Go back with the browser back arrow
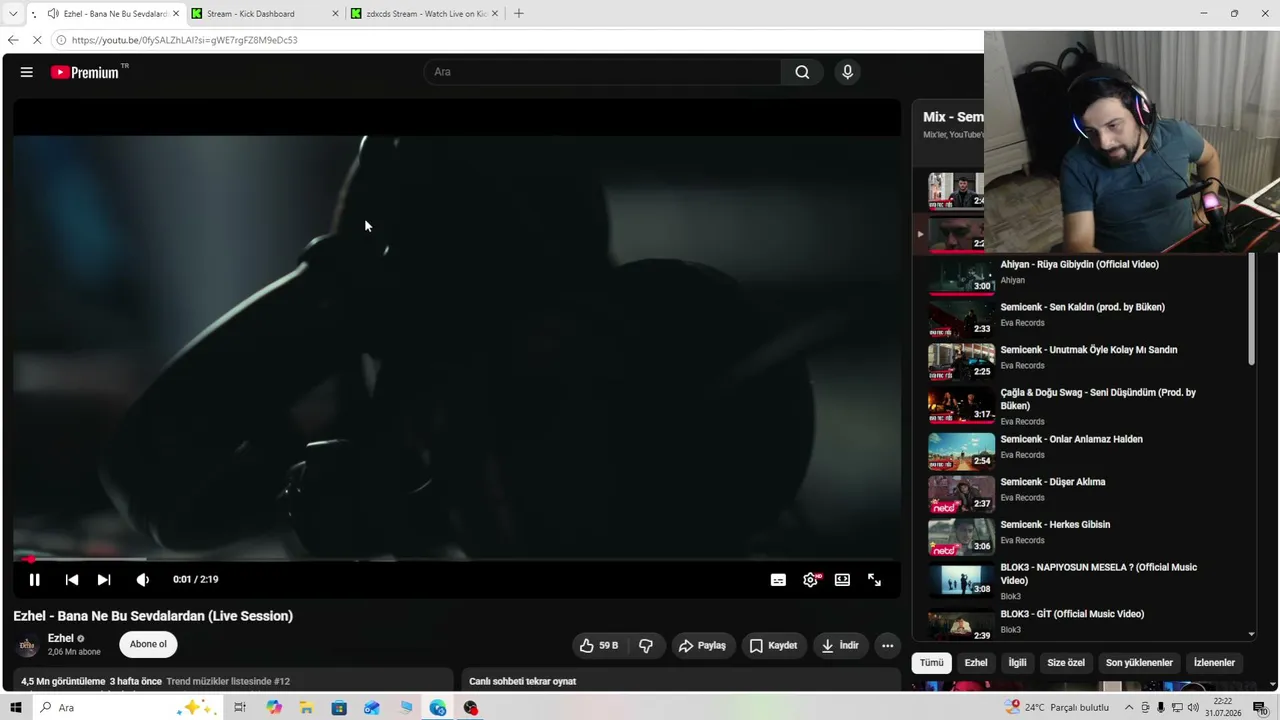 click(x=12, y=40)
